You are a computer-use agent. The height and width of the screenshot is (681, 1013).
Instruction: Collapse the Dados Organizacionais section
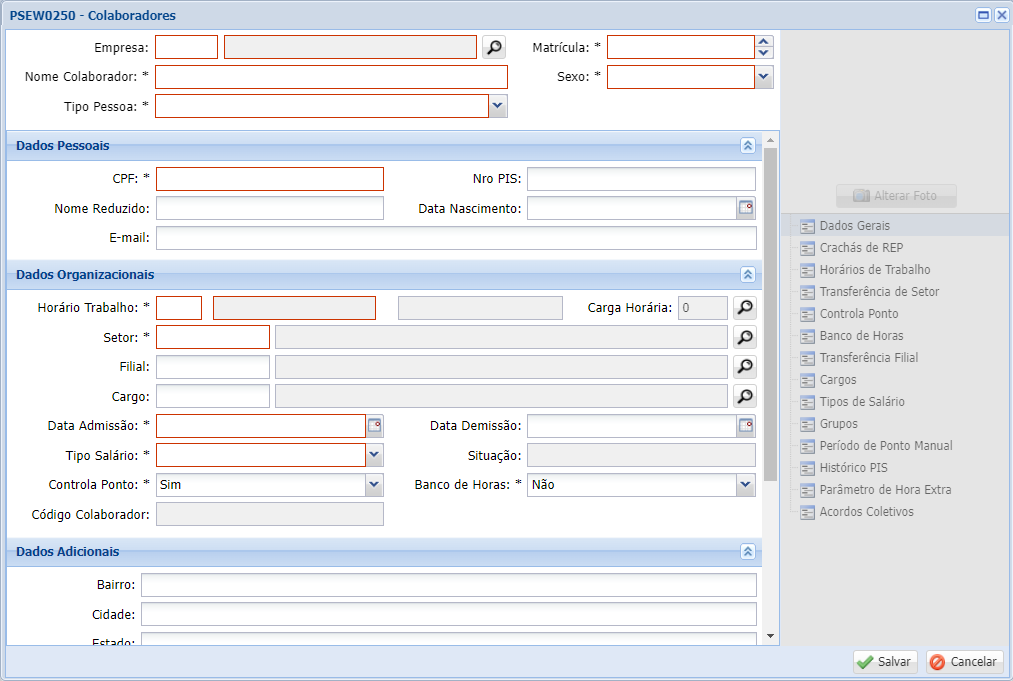[x=747, y=275]
